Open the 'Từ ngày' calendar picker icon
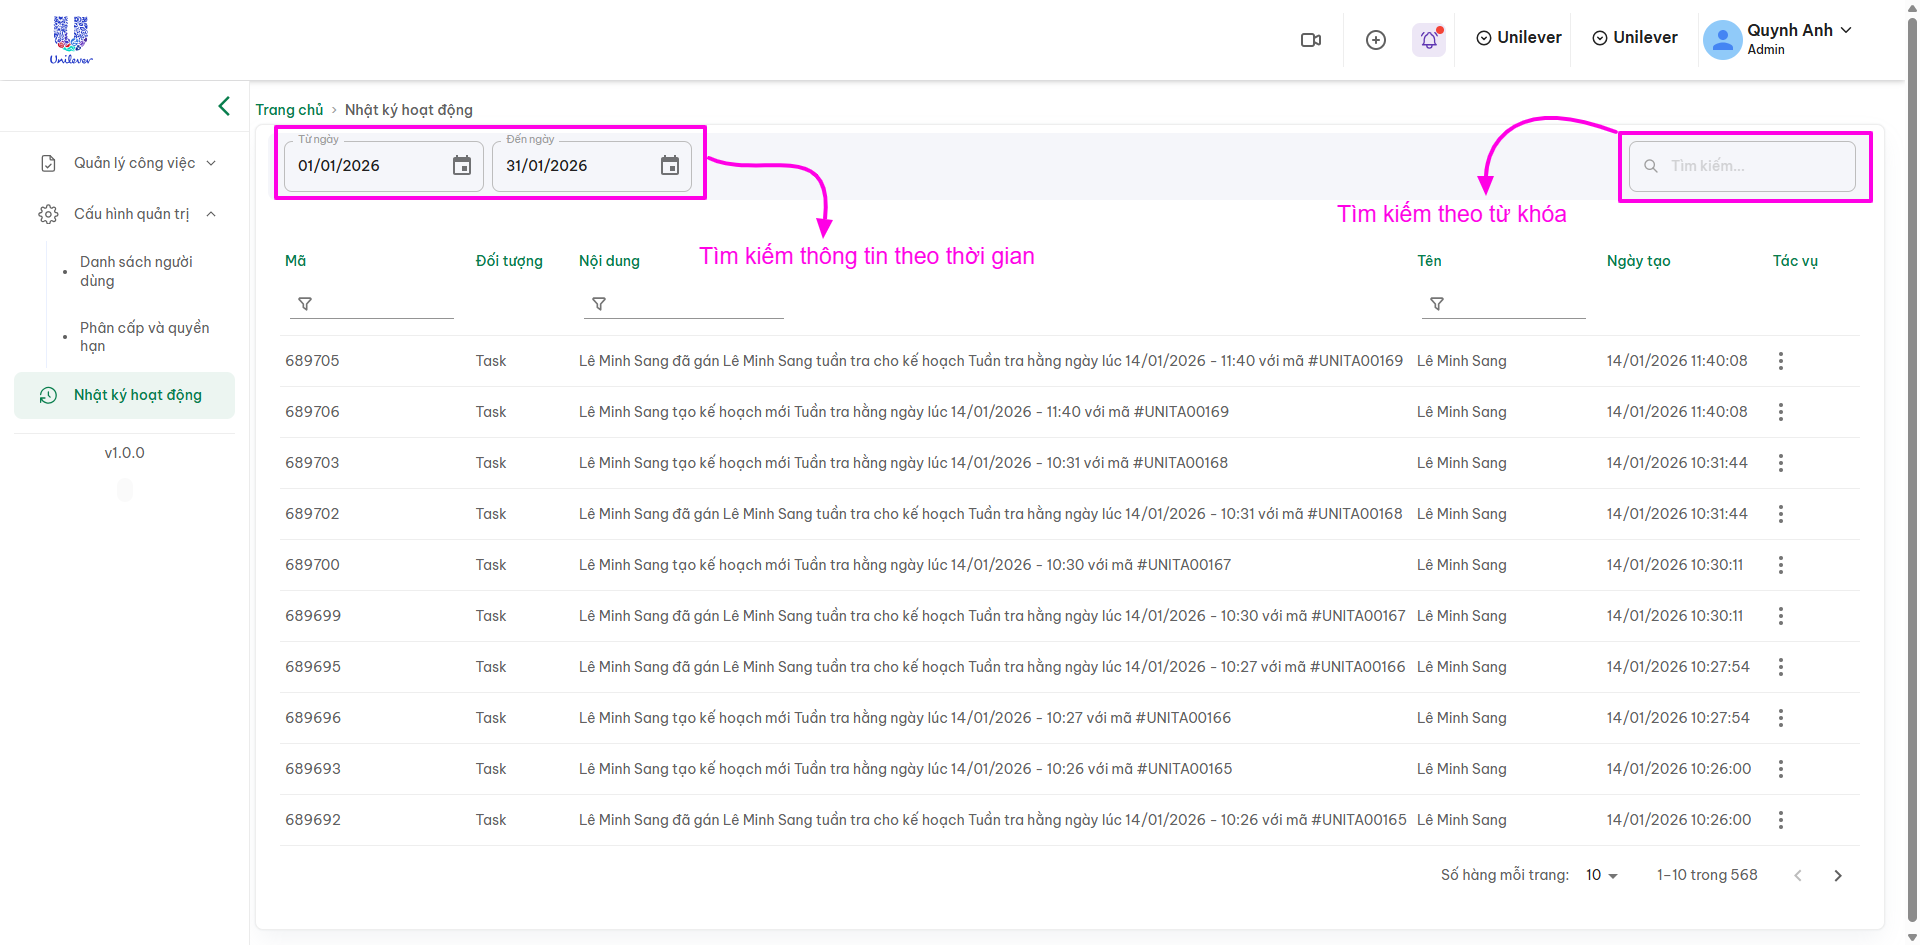 pos(461,166)
